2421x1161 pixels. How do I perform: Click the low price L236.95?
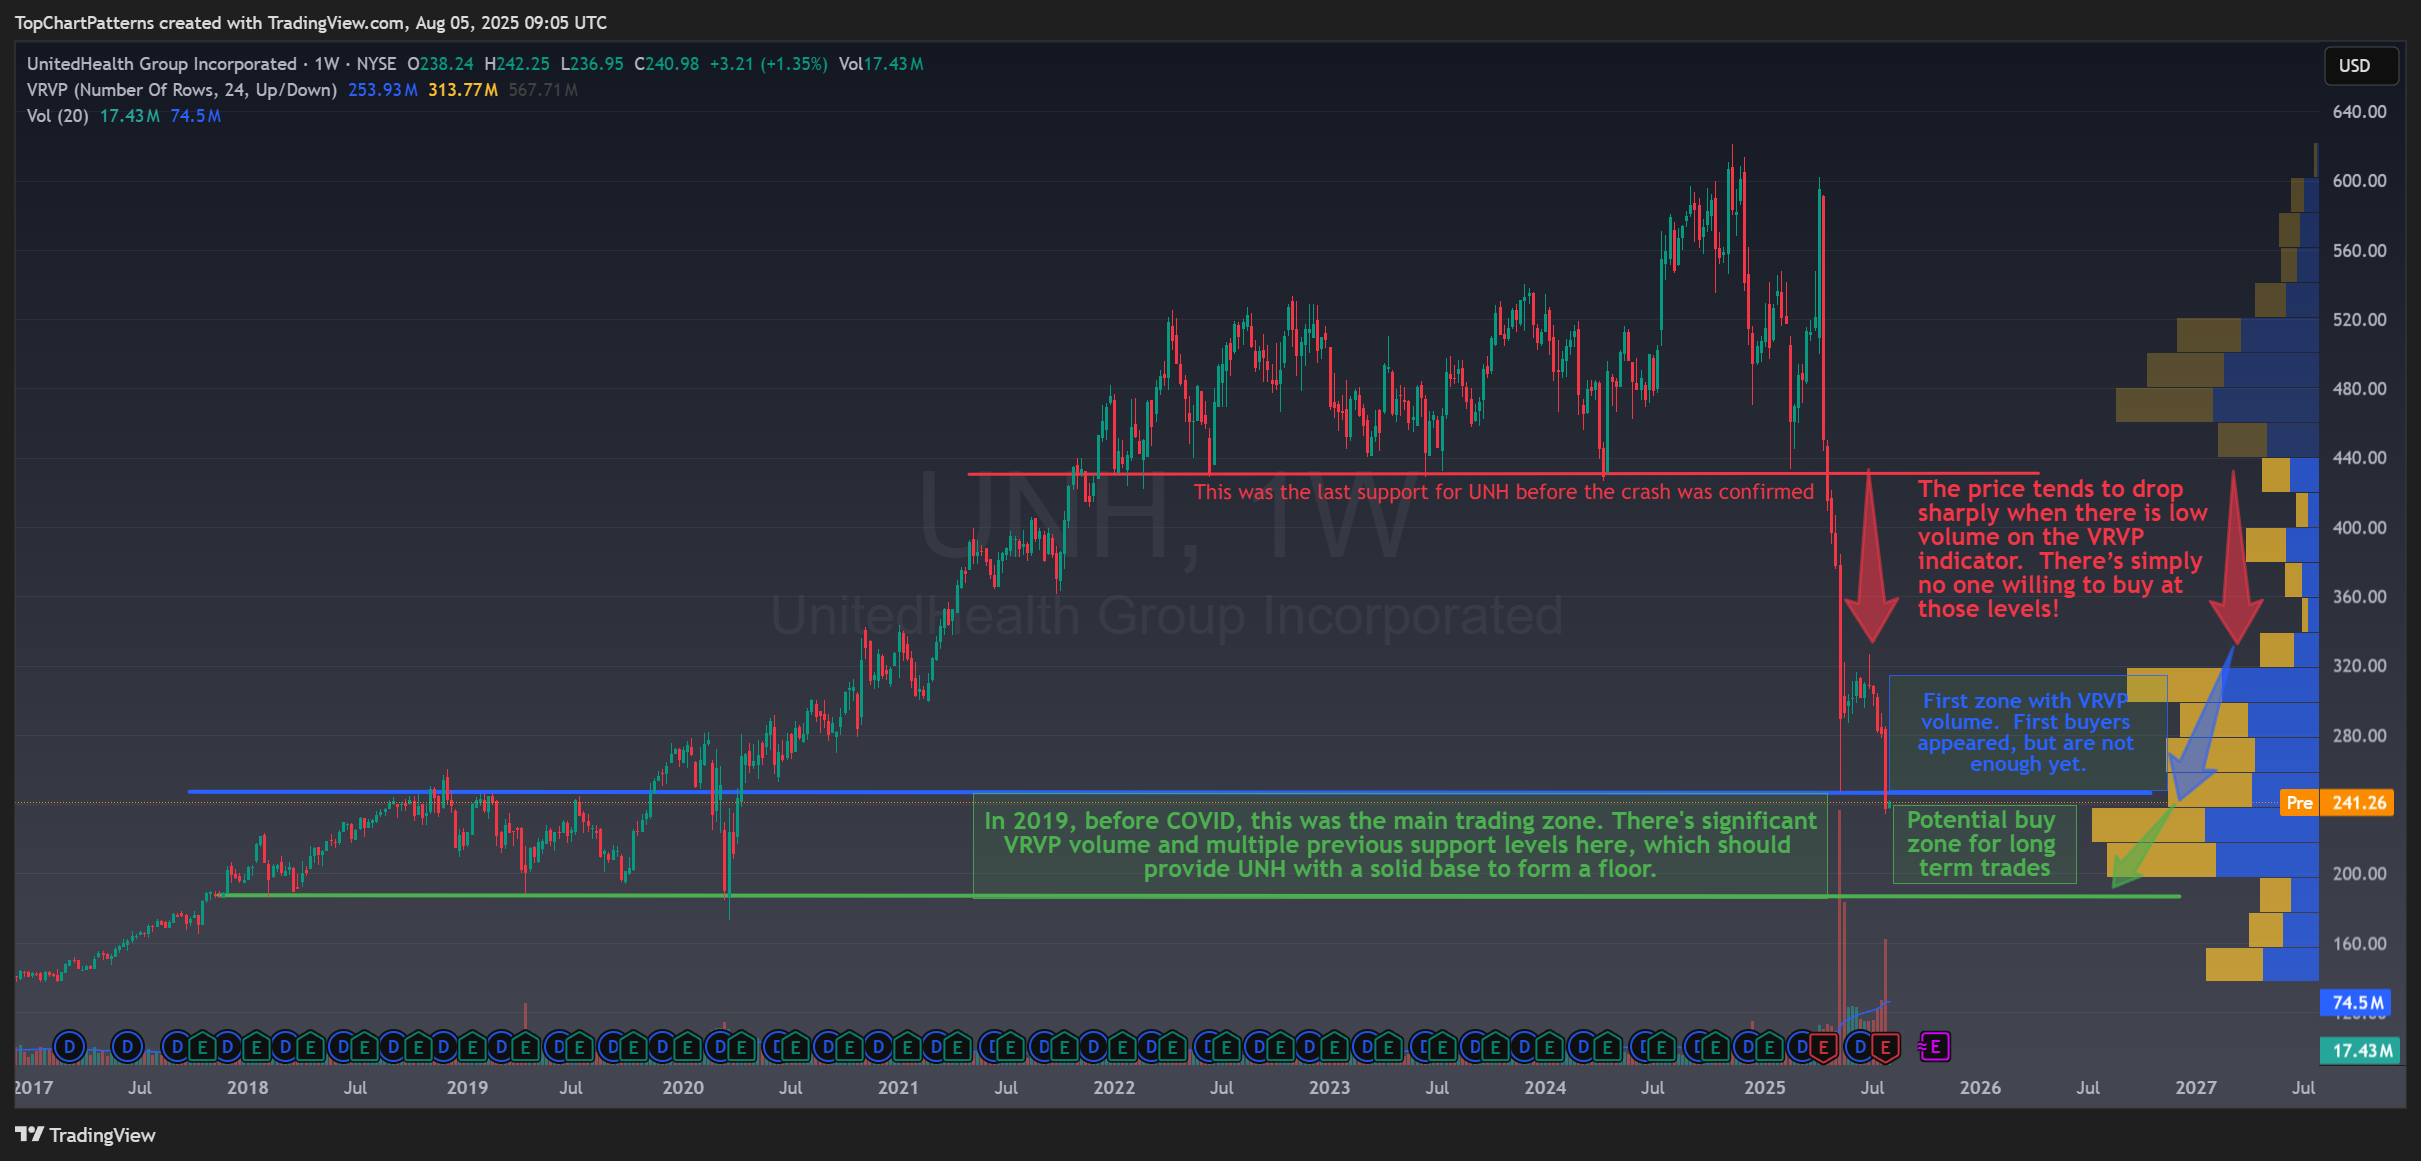point(592,64)
